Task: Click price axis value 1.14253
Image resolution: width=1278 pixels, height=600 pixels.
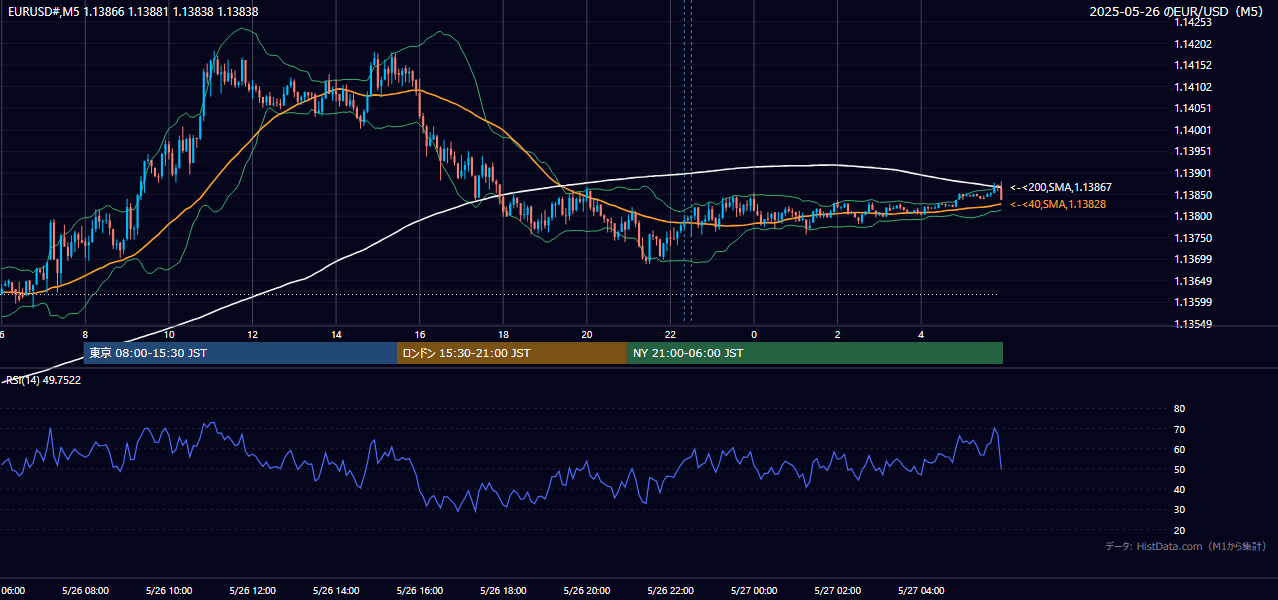Action: tap(1192, 22)
